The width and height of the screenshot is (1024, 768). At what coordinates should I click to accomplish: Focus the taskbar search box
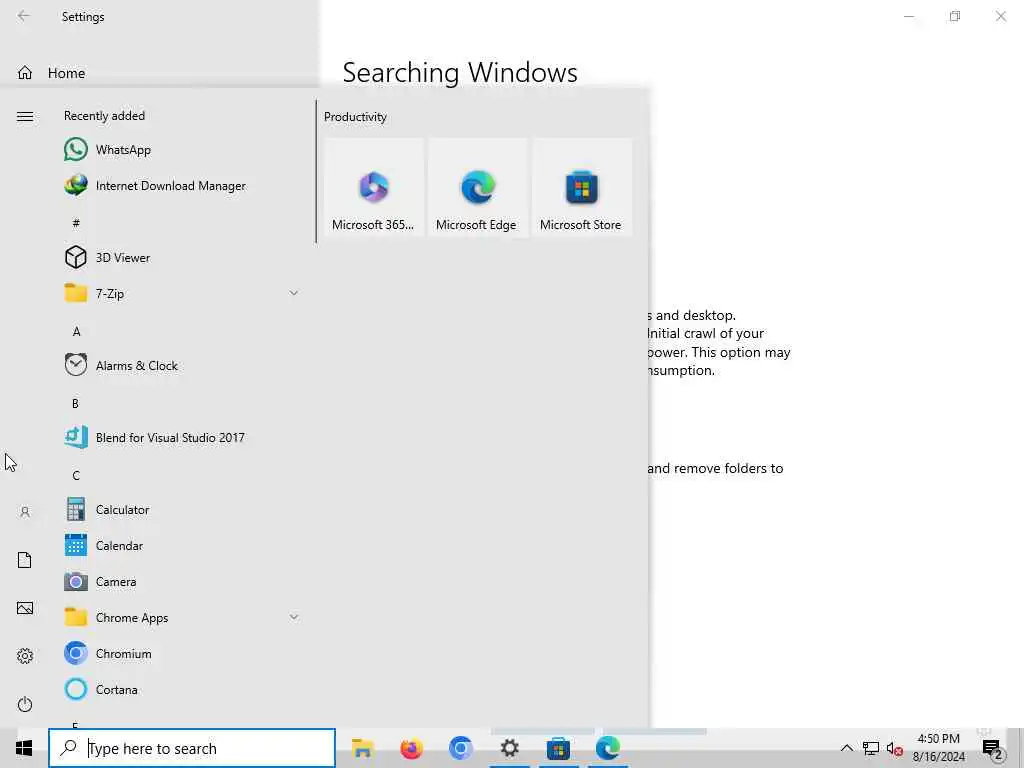(x=192, y=748)
